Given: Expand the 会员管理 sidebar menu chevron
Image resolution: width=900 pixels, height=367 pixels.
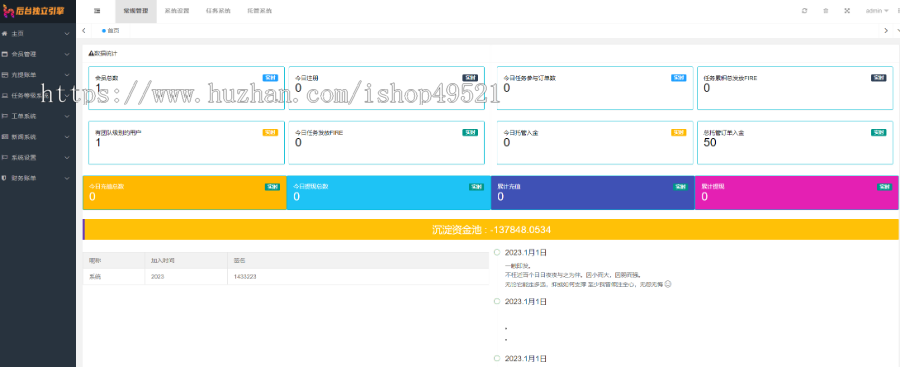Looking at the screenshot, I should (x=67, y=55).
